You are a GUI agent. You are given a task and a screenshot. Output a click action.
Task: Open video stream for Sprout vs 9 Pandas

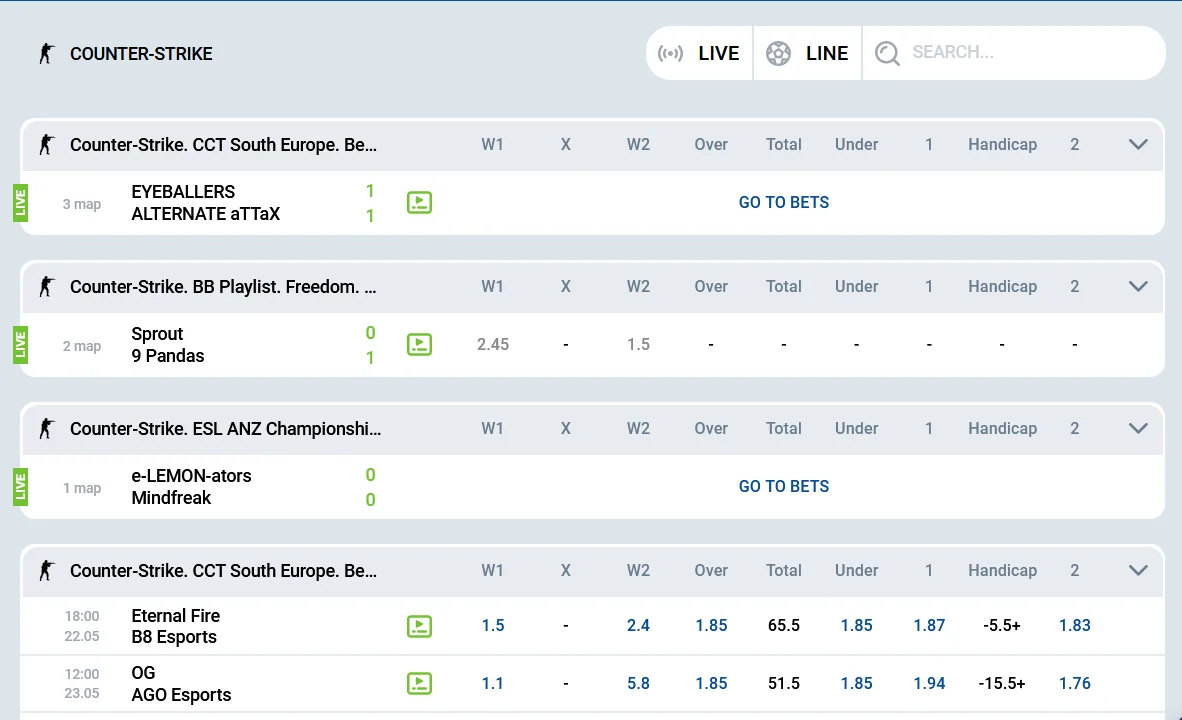419,345
